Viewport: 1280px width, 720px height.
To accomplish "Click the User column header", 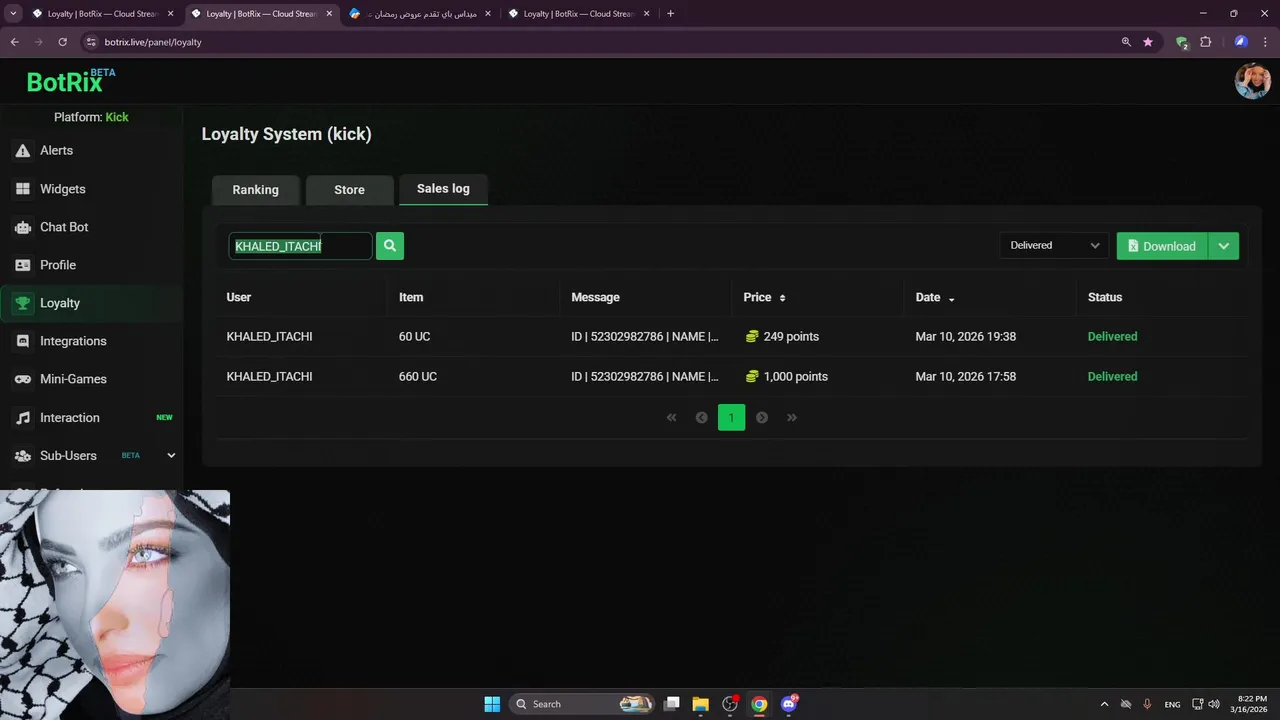I will click(x=239, y=297).
